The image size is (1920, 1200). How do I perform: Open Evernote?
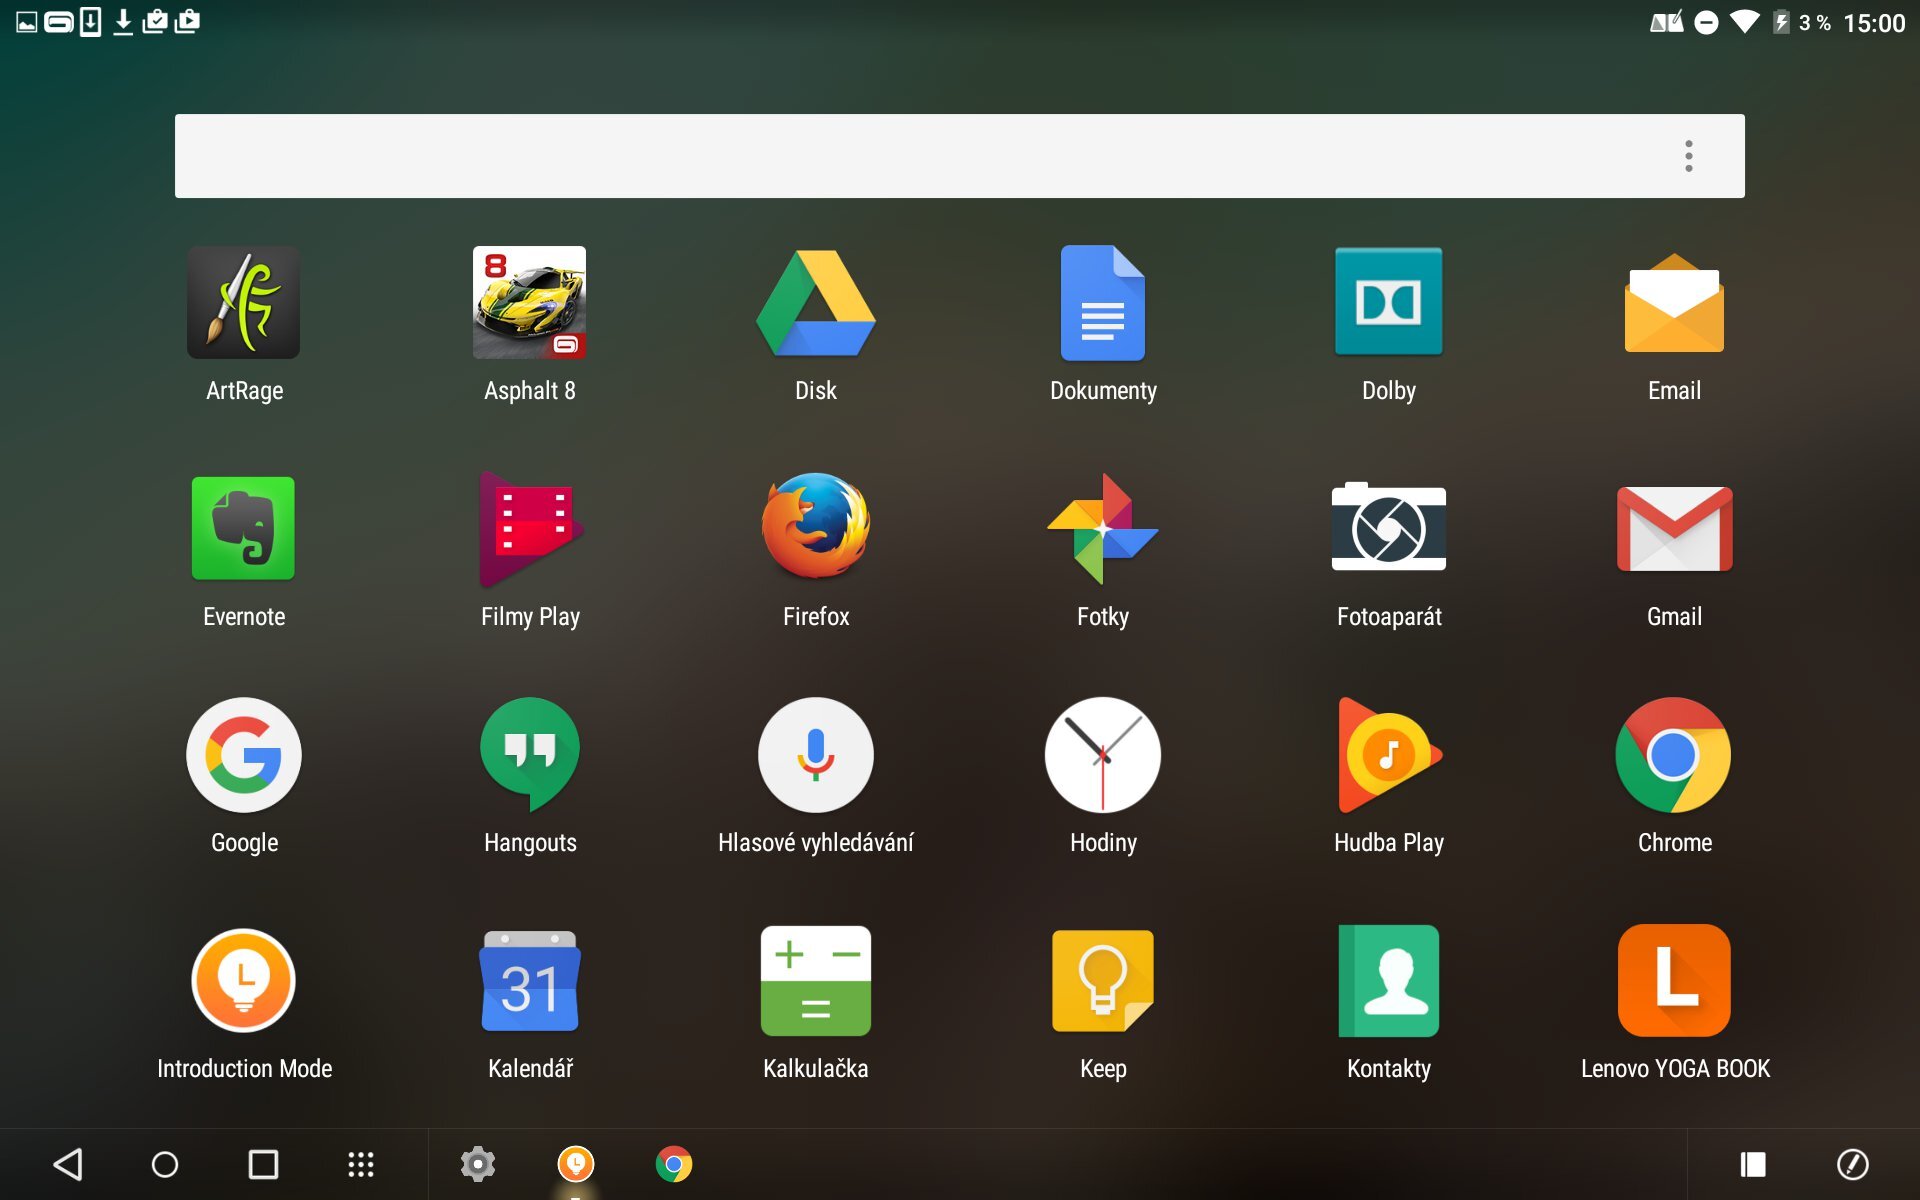[x=243, y=528]
